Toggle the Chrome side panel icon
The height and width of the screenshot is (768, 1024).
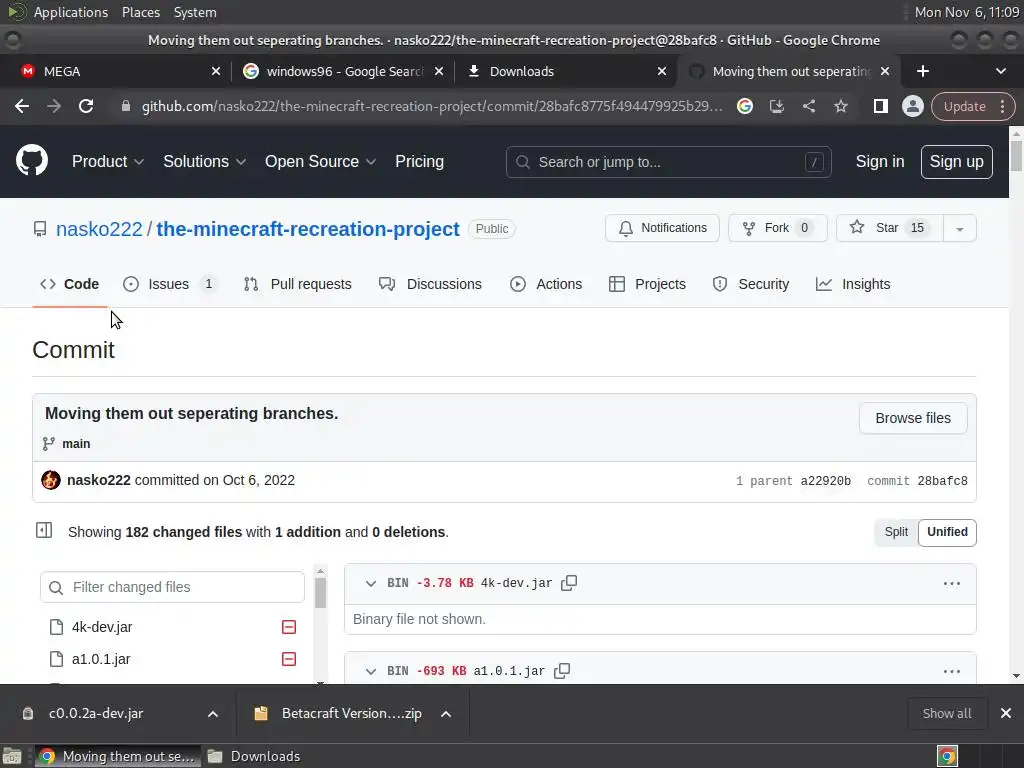point(880,106)
